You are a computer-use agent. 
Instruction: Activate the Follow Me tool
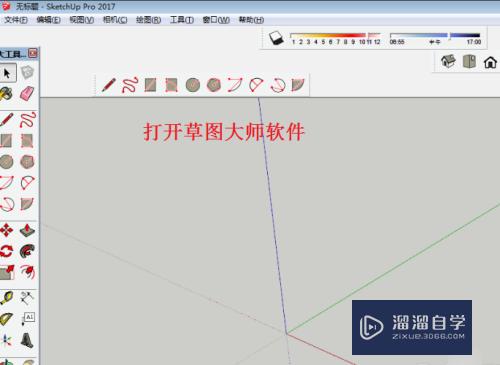27,251
